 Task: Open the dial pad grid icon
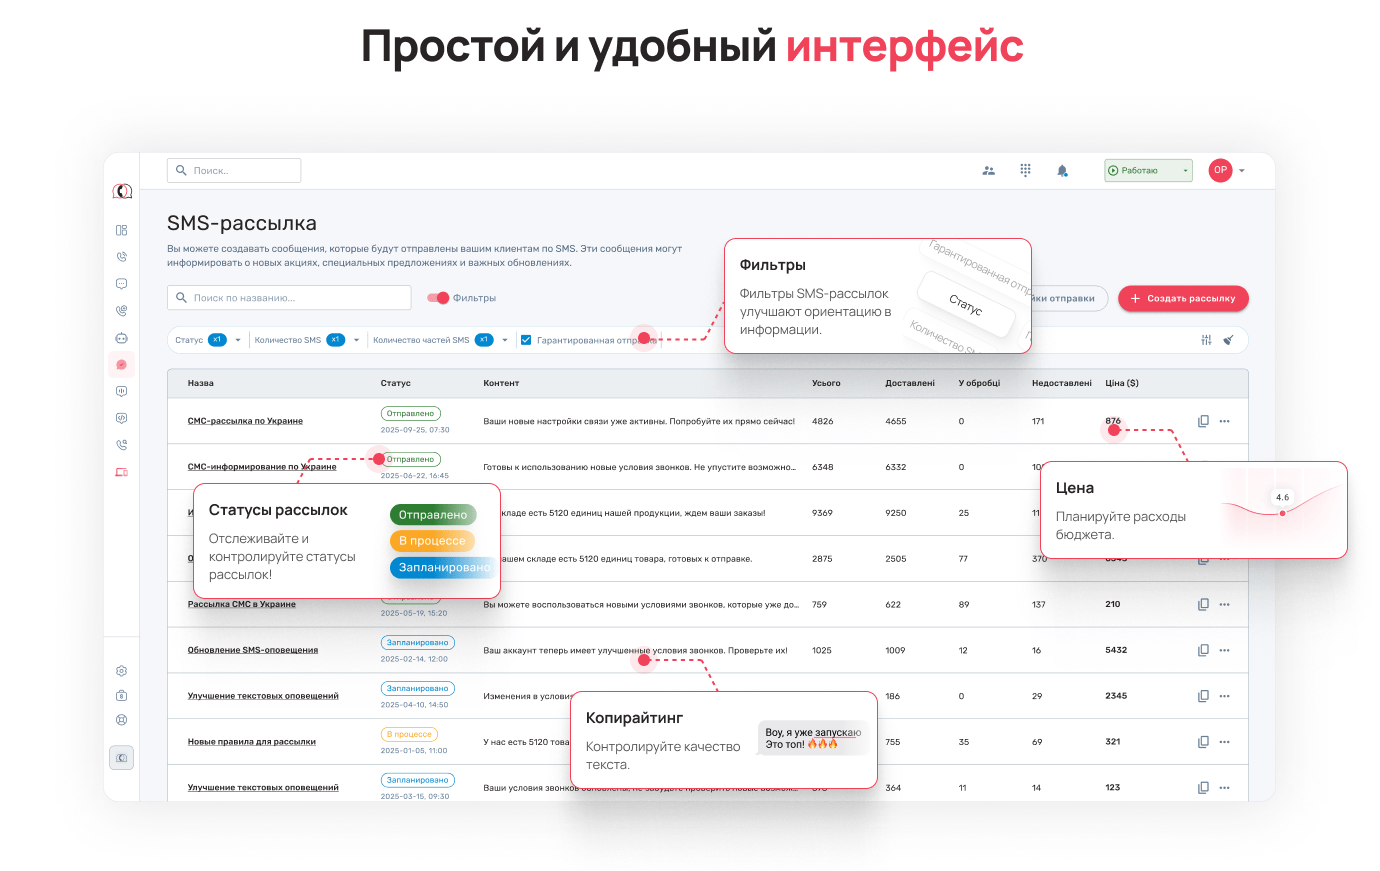coord(1025,171)
